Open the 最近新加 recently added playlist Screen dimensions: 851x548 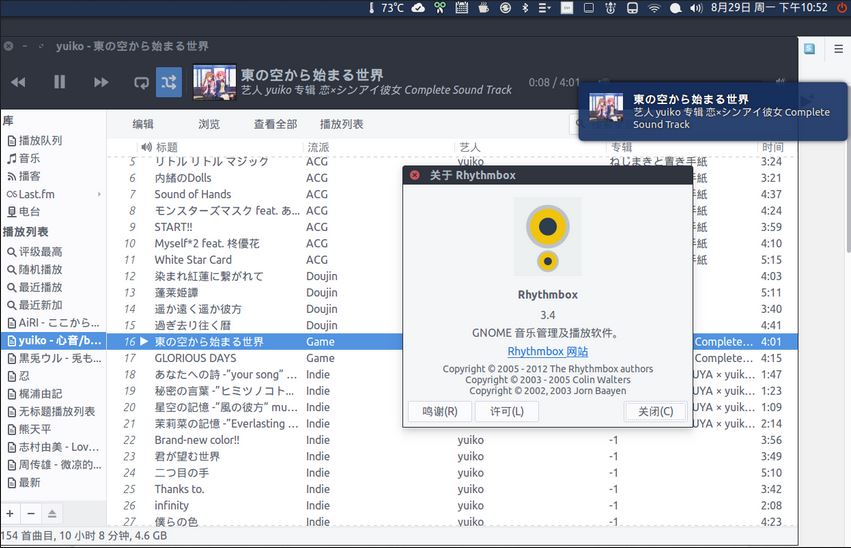click(35, 305)
